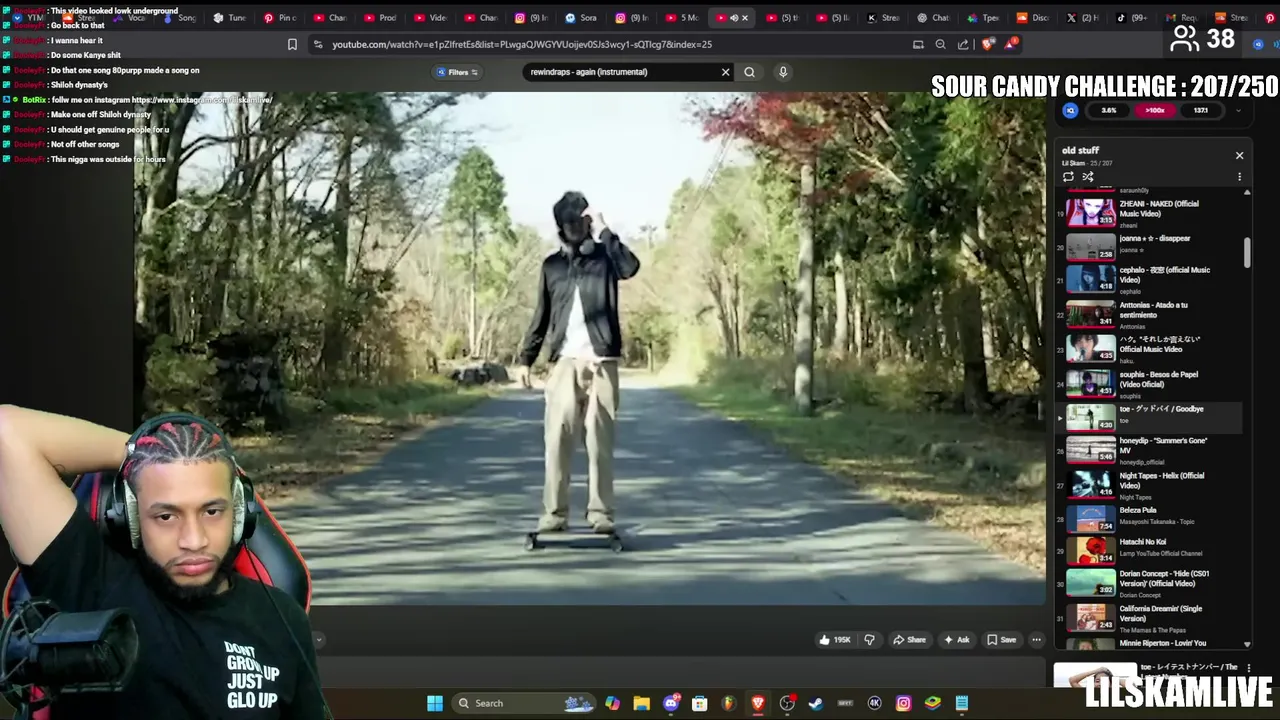Open options for the toe recommended video
Screen dimensions: 1280x720
[x=1248, y=668]
